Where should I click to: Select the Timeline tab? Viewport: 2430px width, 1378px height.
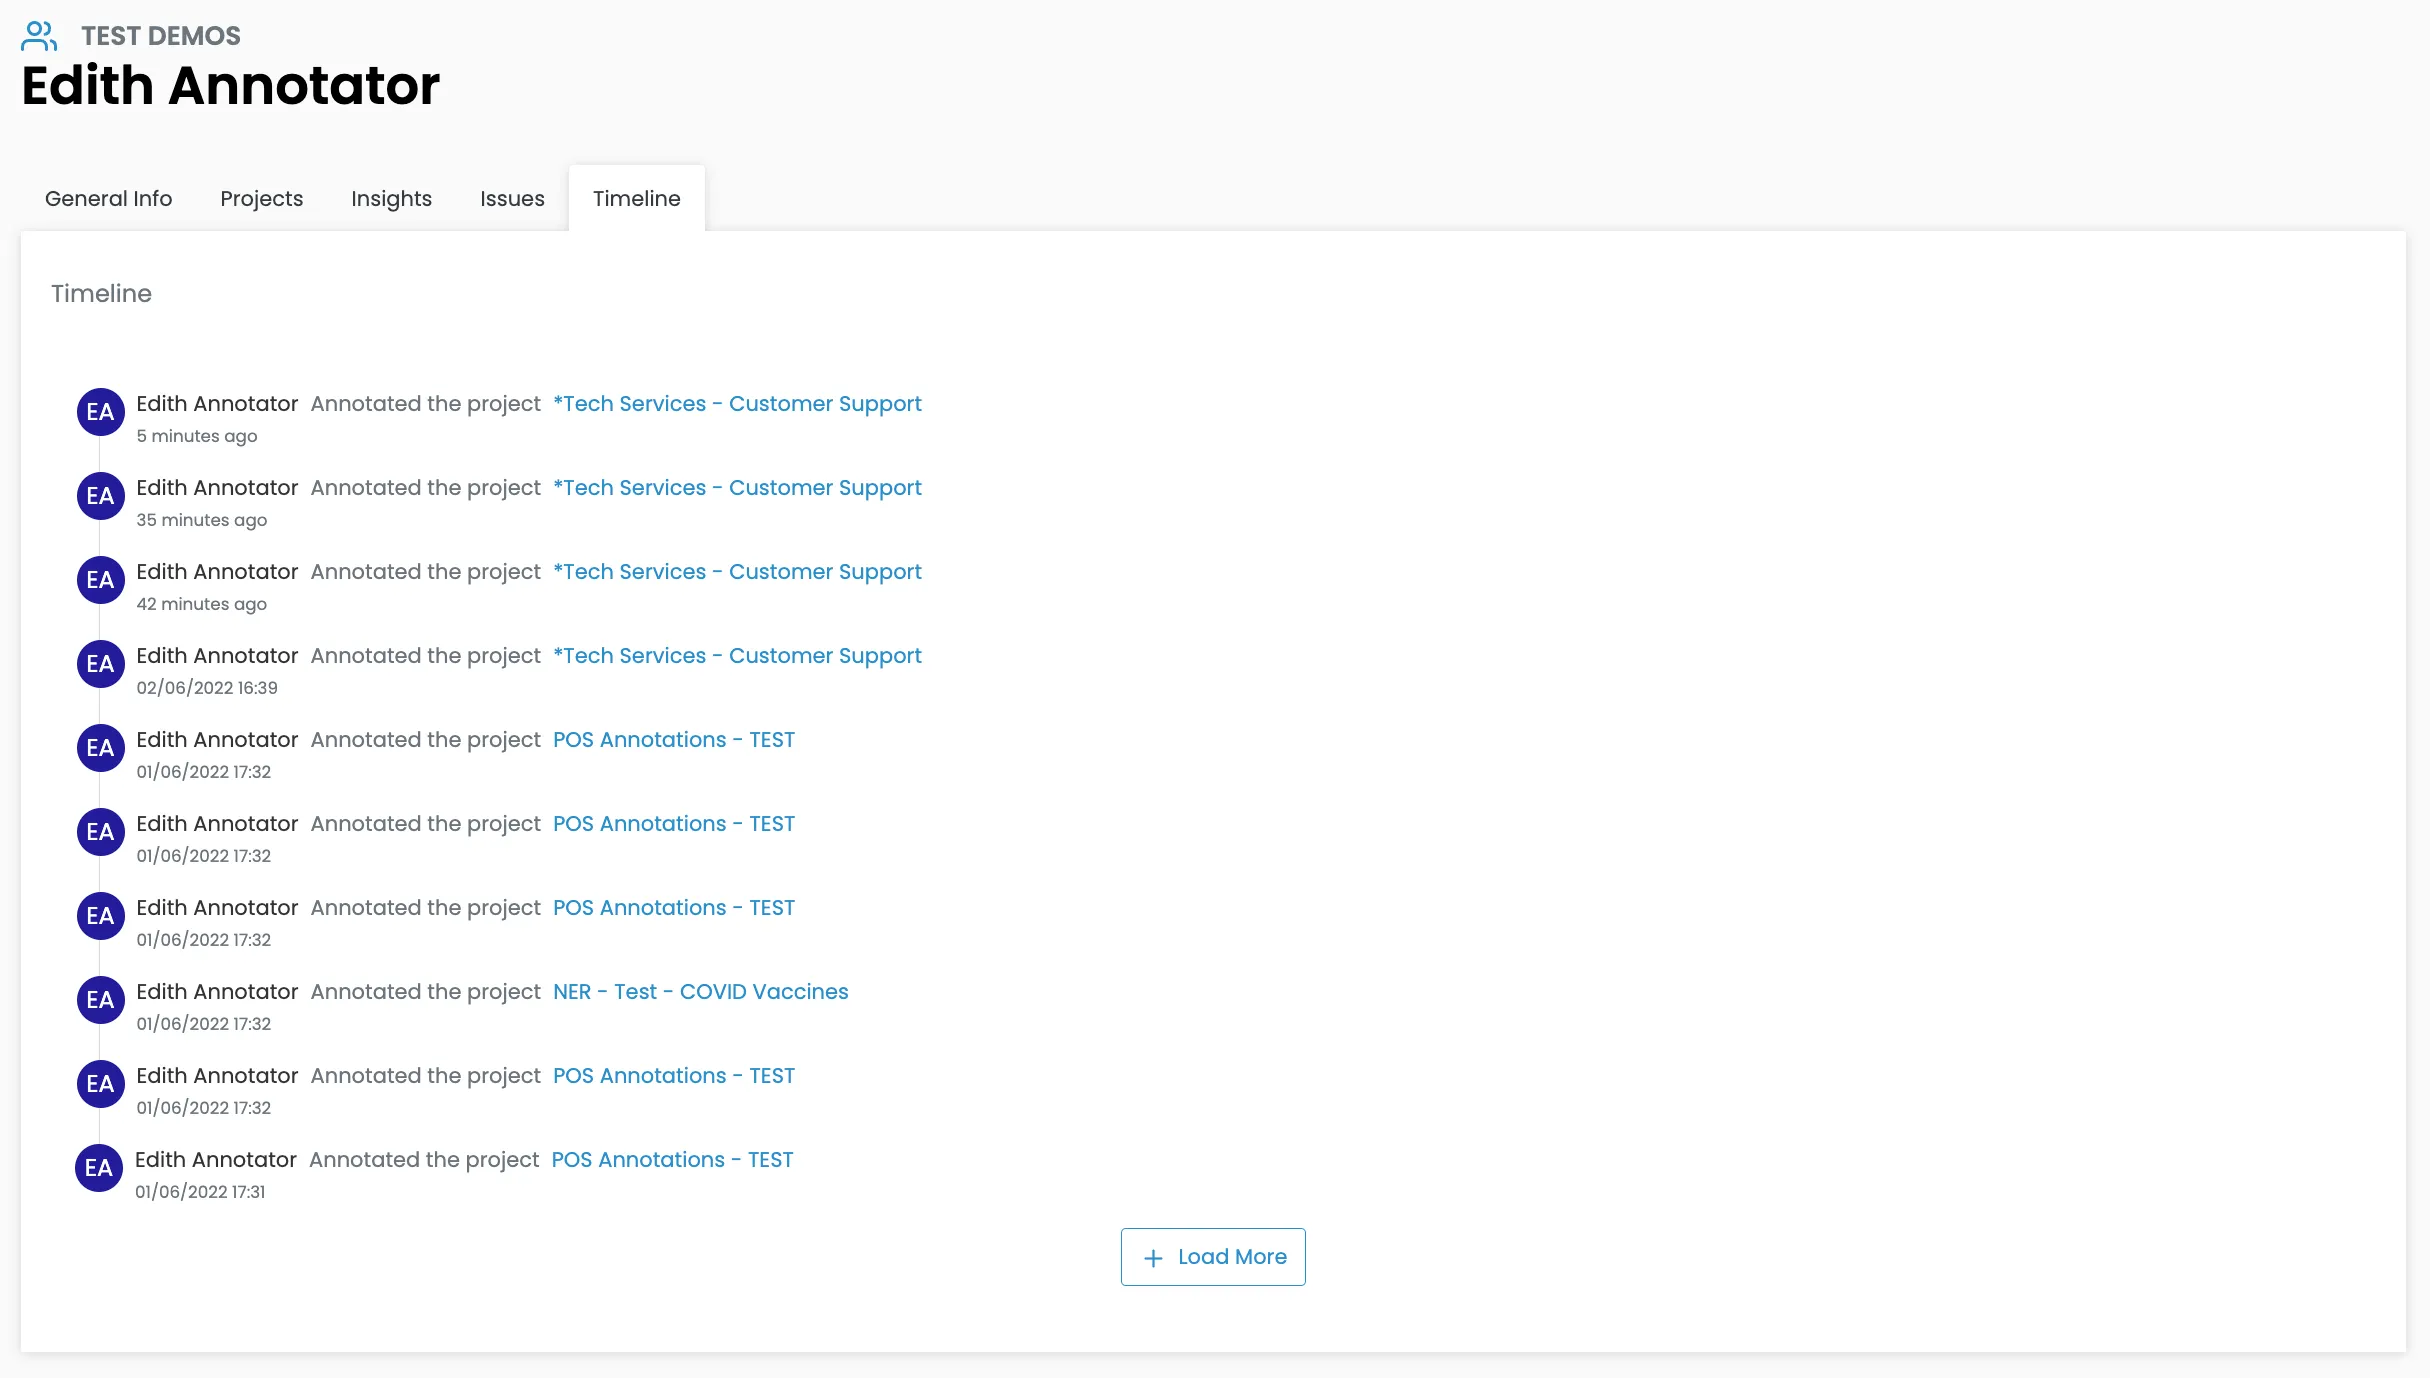(637, 198)
